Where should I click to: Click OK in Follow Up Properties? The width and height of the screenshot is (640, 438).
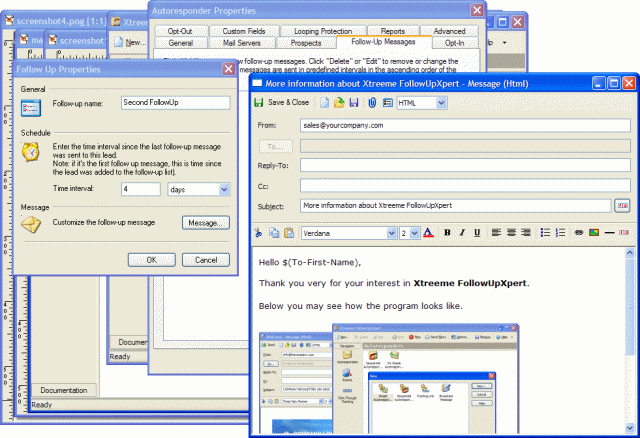(151, 260)
